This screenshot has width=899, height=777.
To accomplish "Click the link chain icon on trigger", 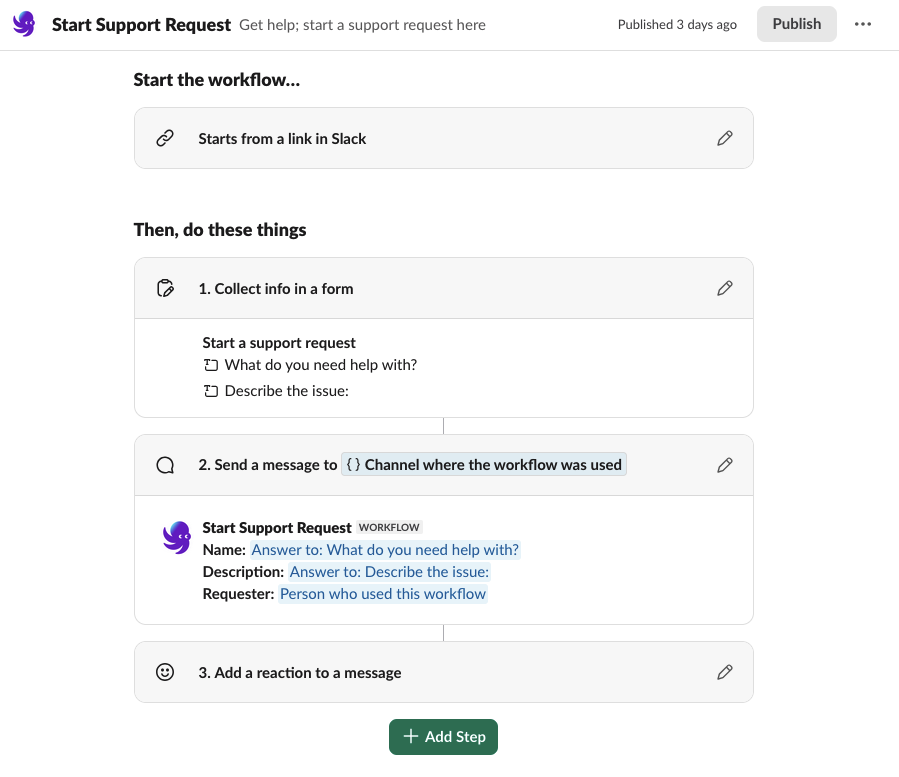I will pyautogui.click(x=166, y=139).
